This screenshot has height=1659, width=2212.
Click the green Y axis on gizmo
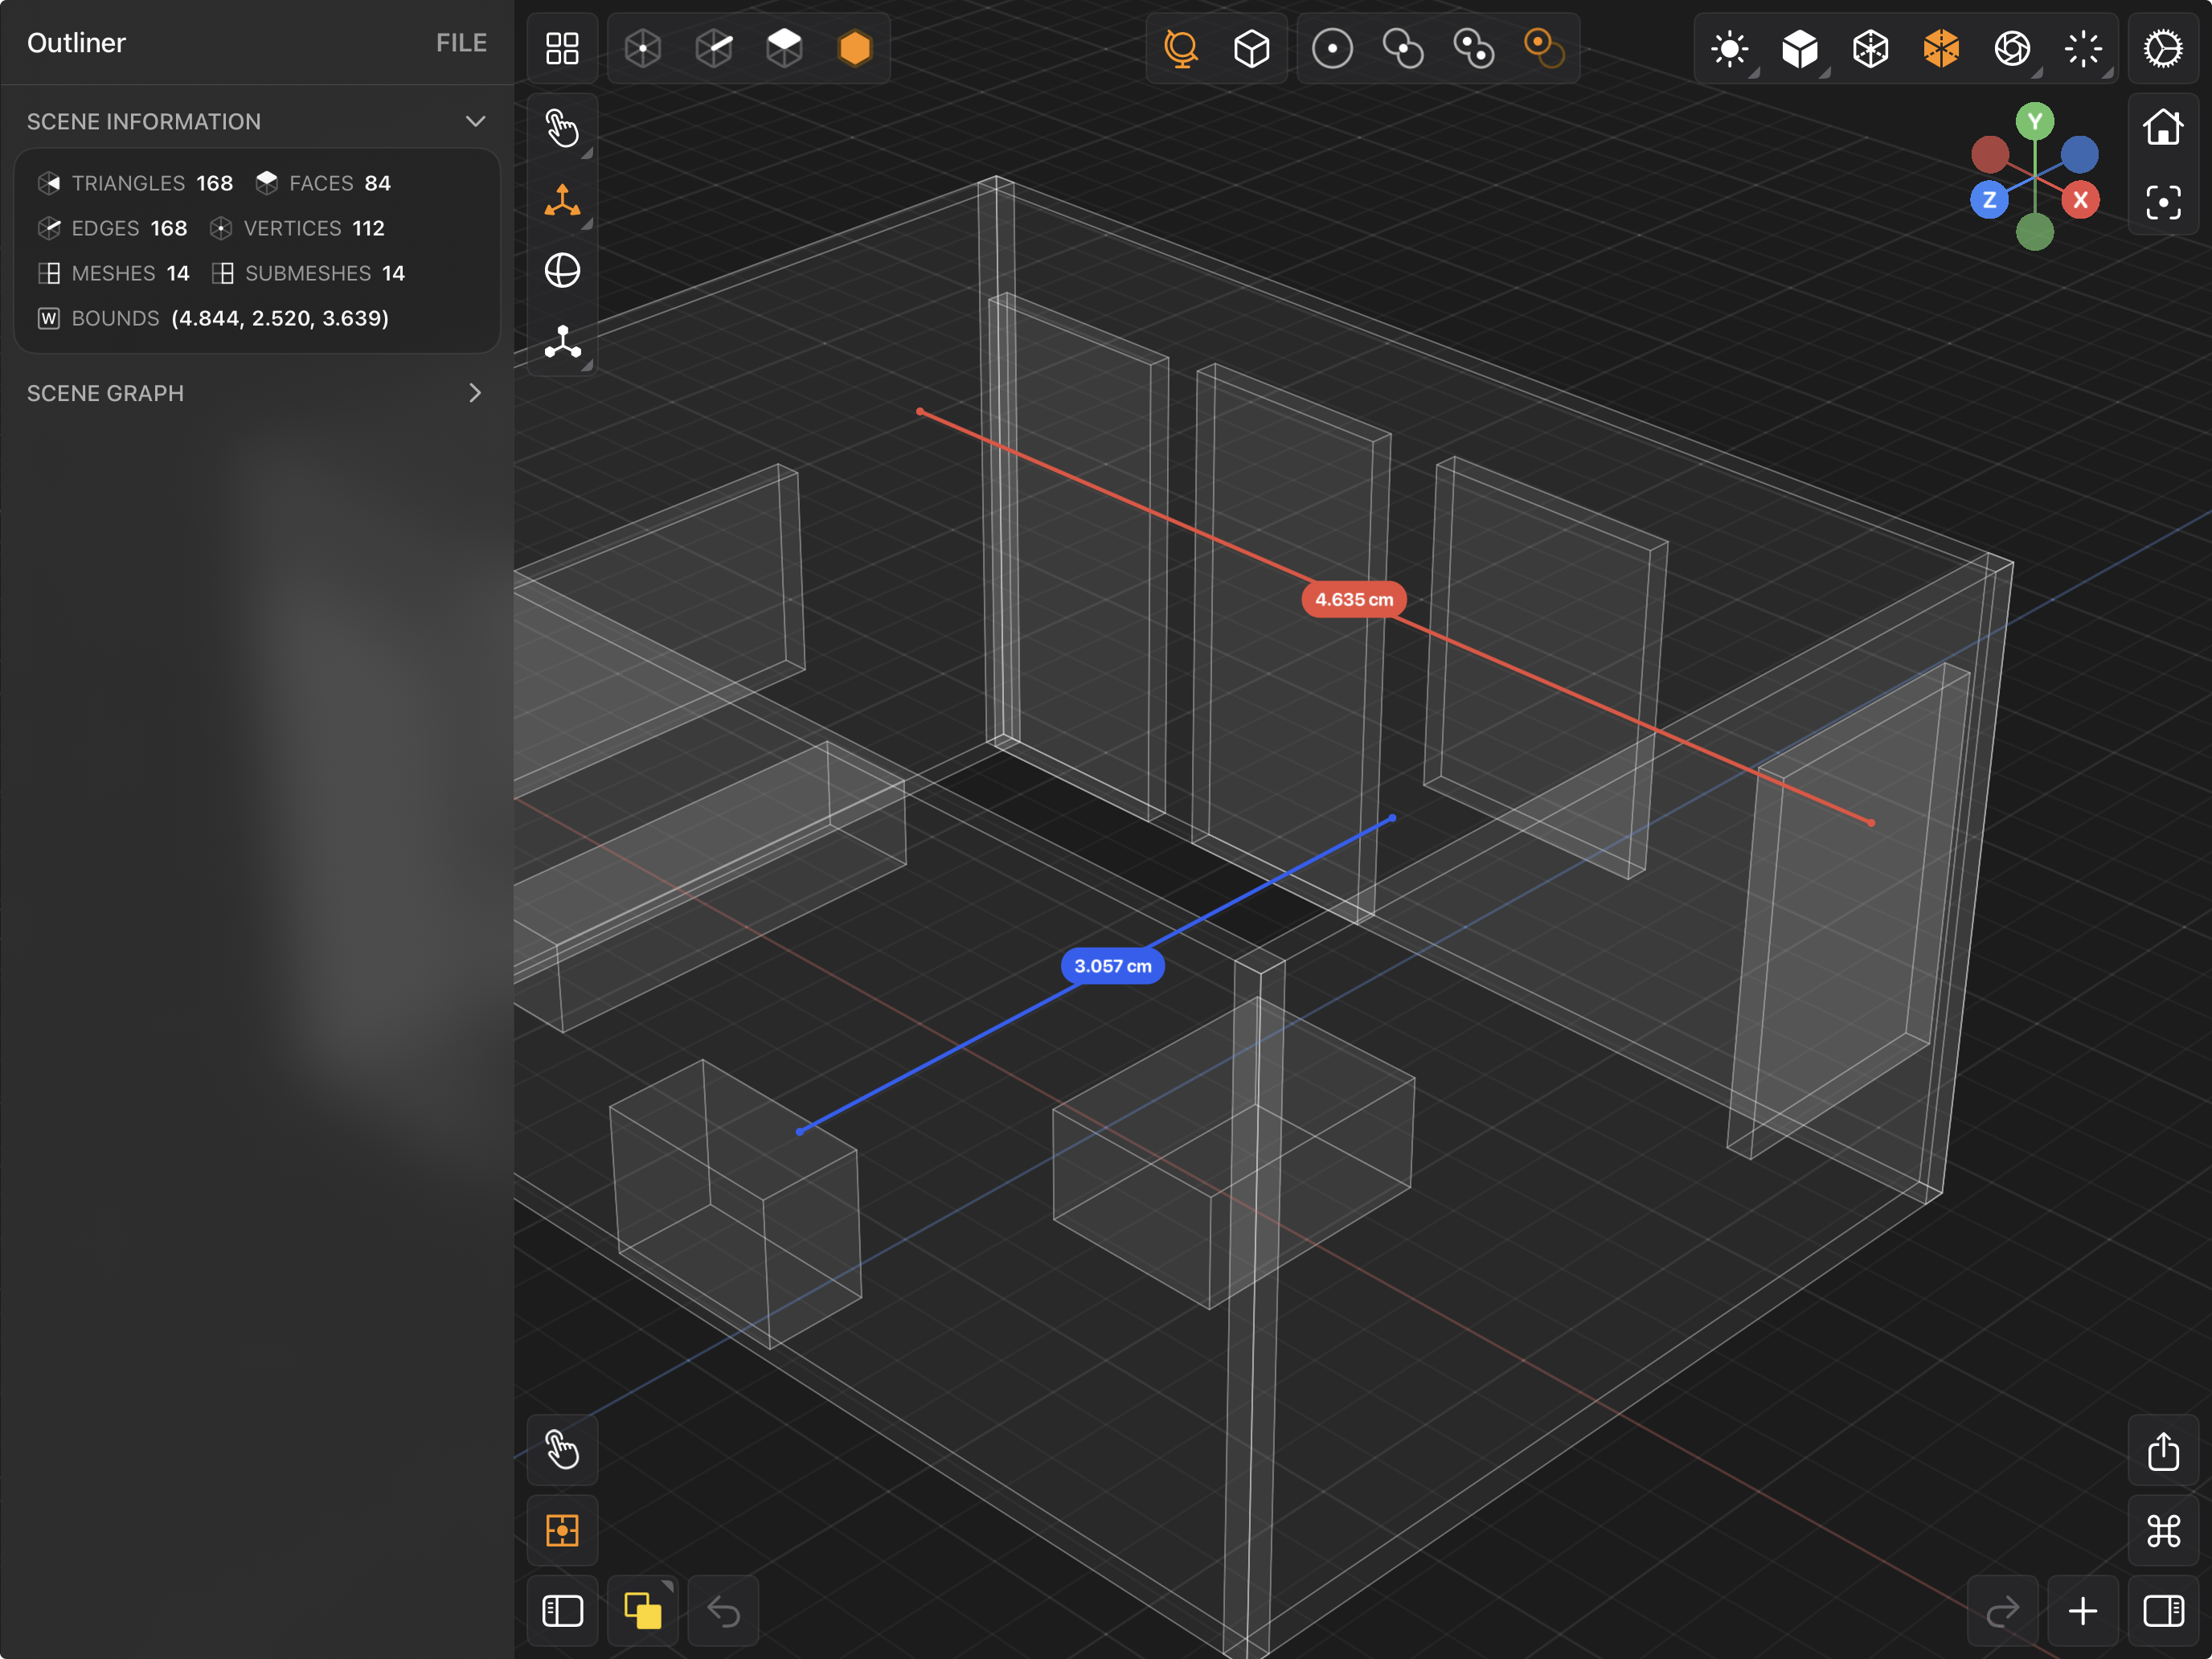(2035, 122)
